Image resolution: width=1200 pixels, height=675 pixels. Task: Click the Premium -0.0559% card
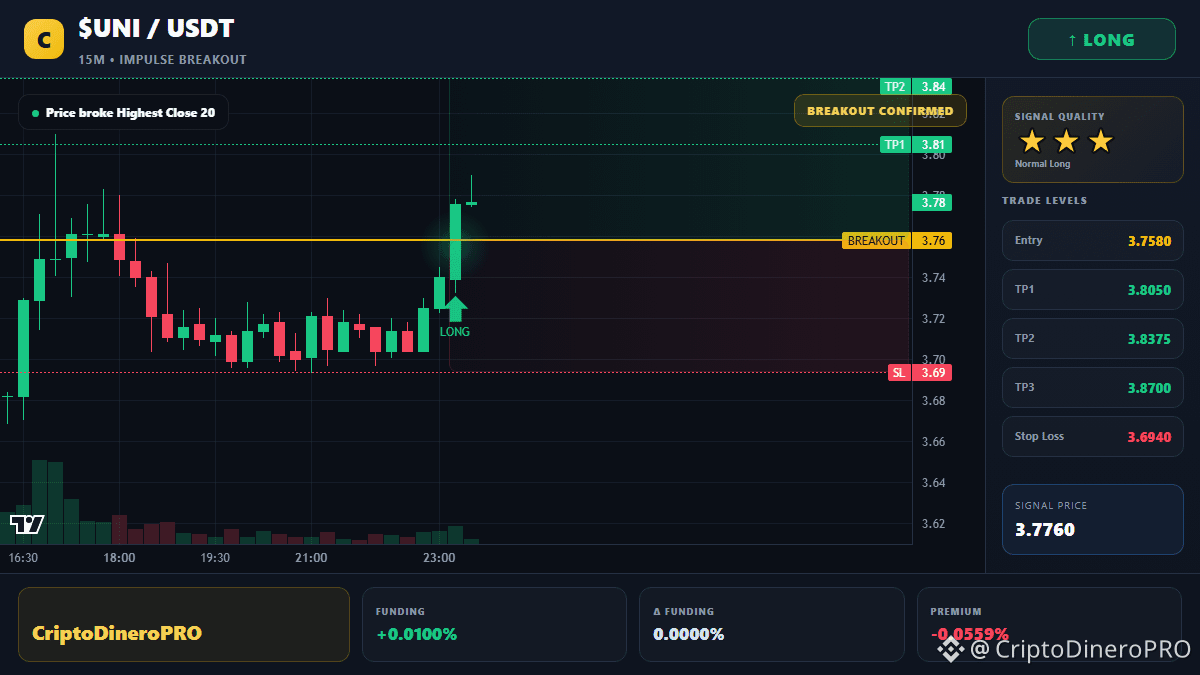pos(1049,624)
